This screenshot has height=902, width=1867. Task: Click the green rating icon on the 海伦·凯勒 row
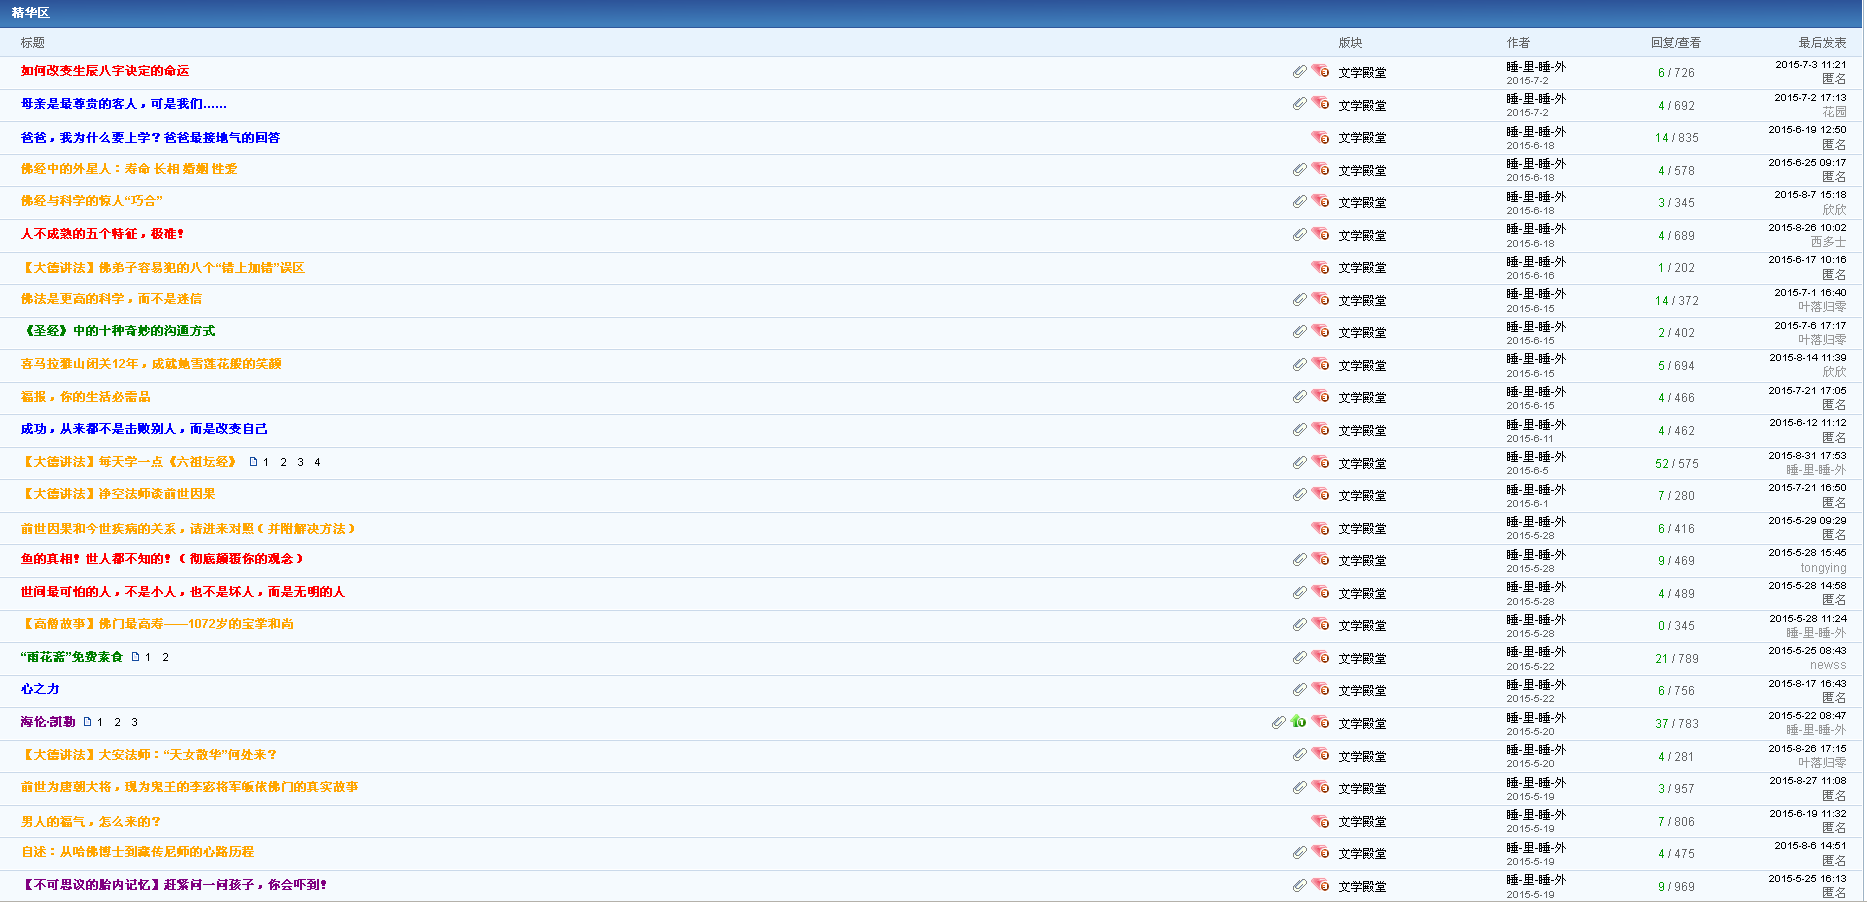pos(1298,721)
